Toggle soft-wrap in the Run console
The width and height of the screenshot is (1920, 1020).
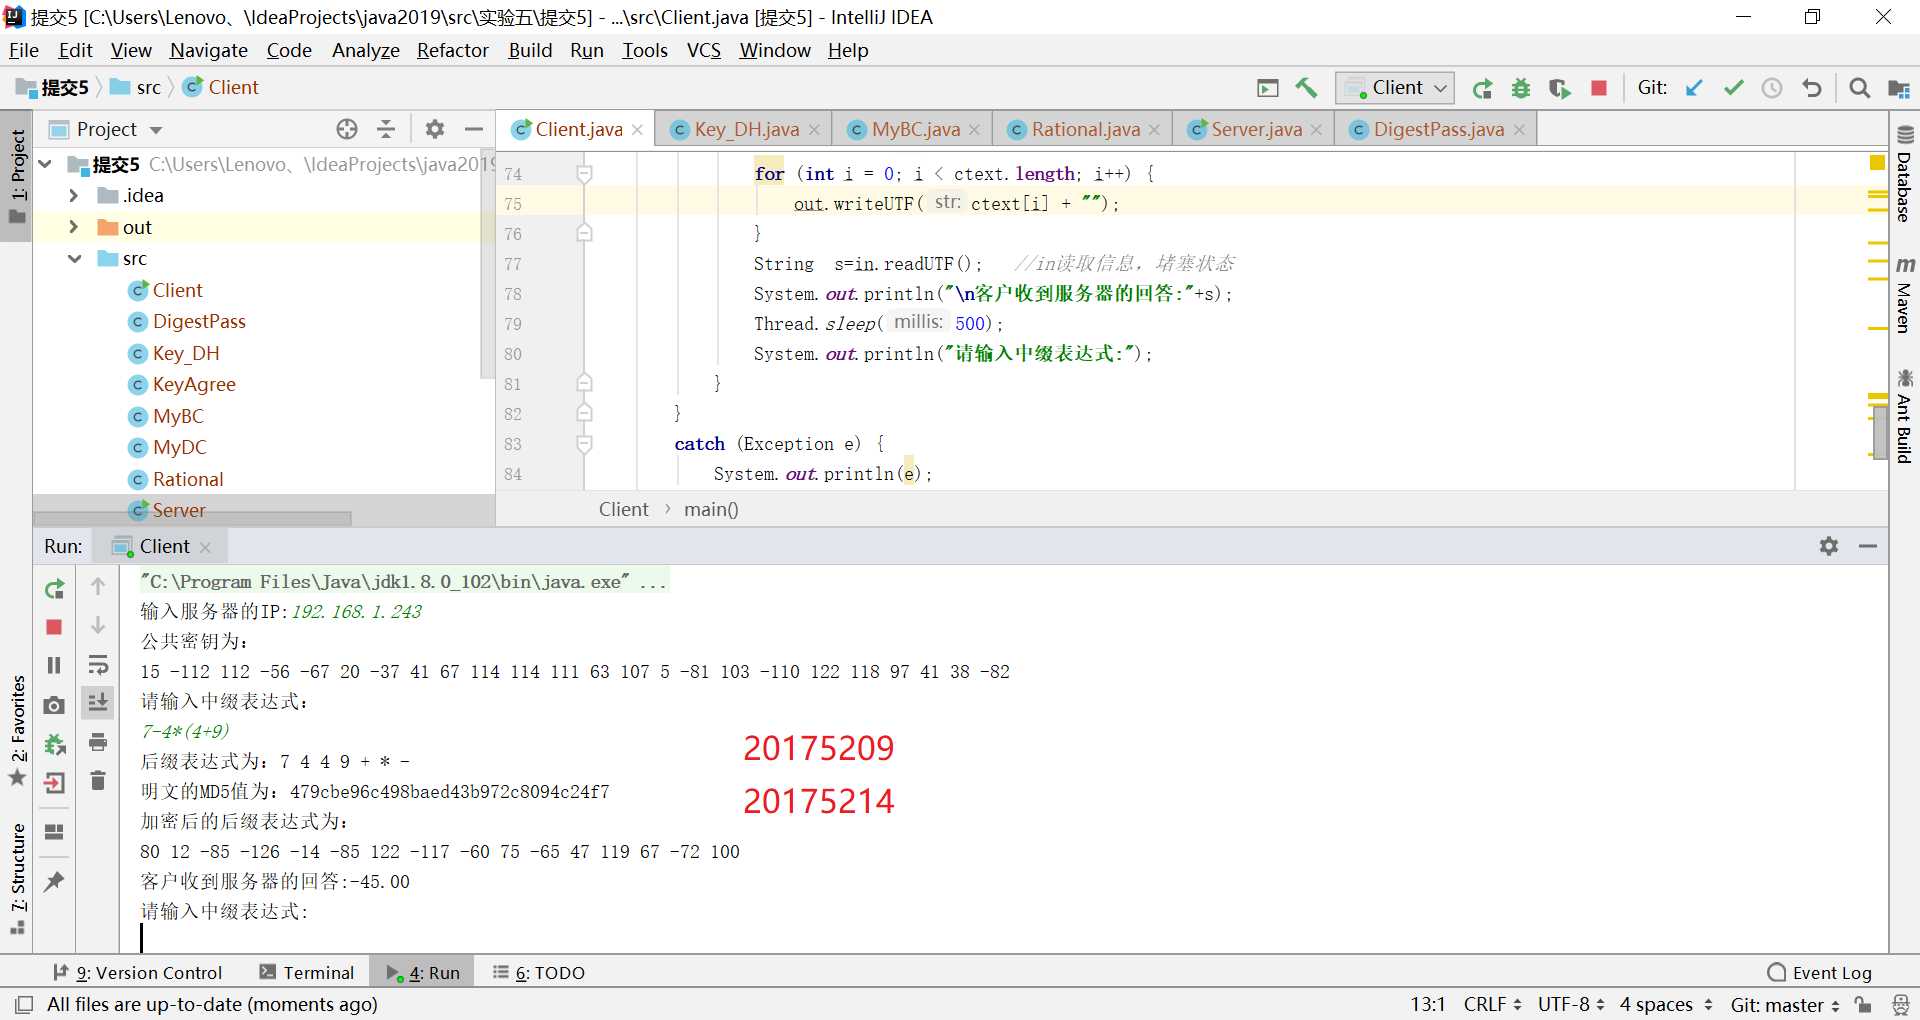98,665
